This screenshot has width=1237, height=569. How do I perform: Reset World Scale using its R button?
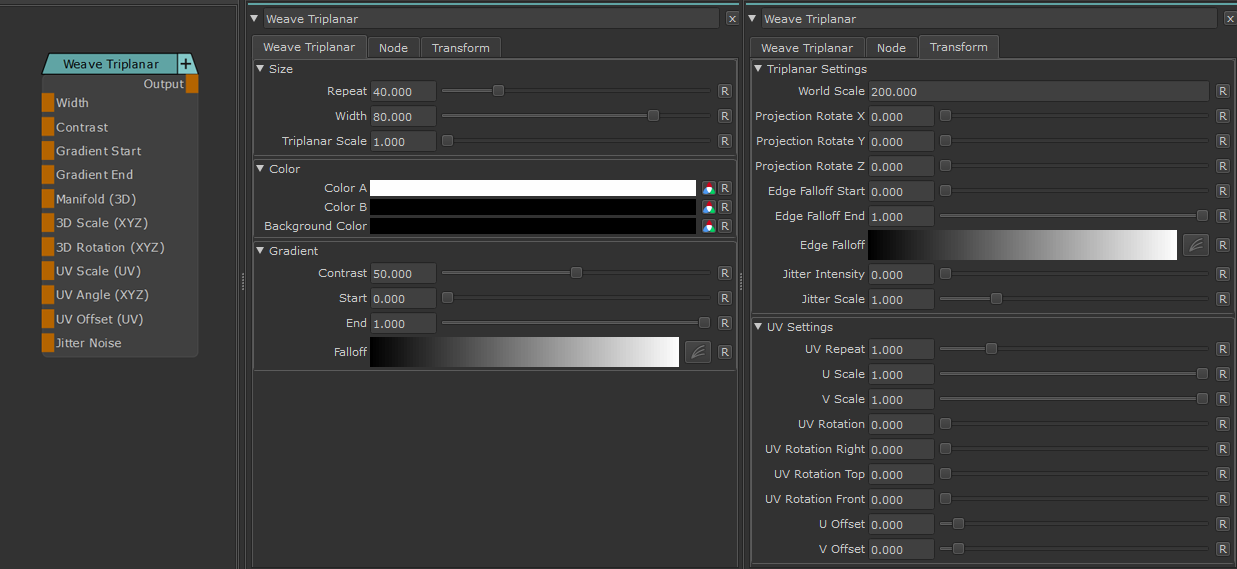point(1222,91)
